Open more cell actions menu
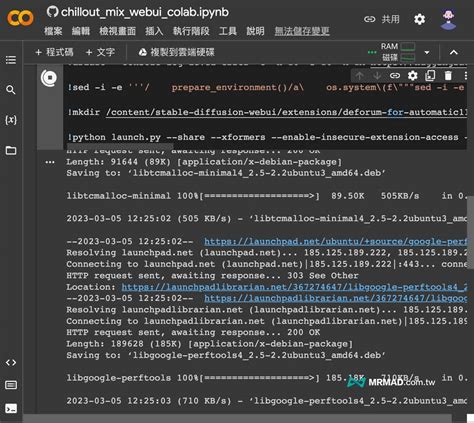 [465, 76]
